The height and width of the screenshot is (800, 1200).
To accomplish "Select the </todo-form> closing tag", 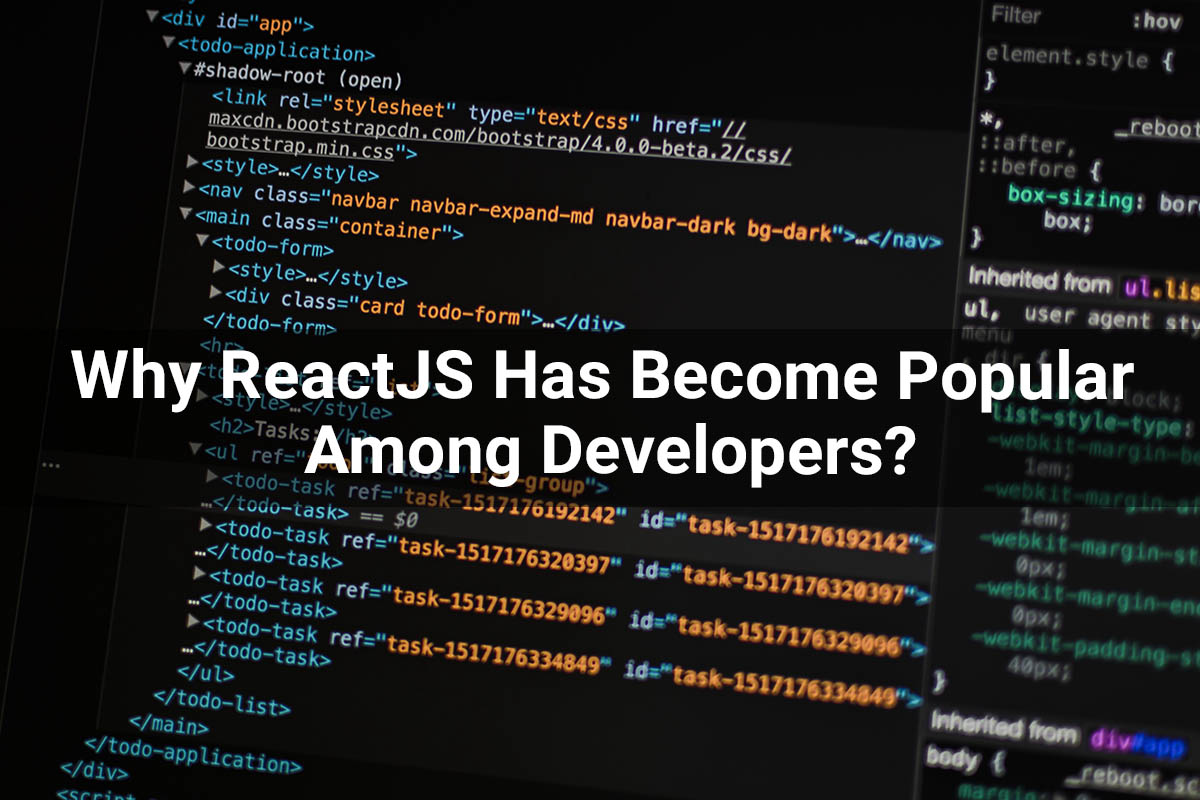I will pos(269,323).
